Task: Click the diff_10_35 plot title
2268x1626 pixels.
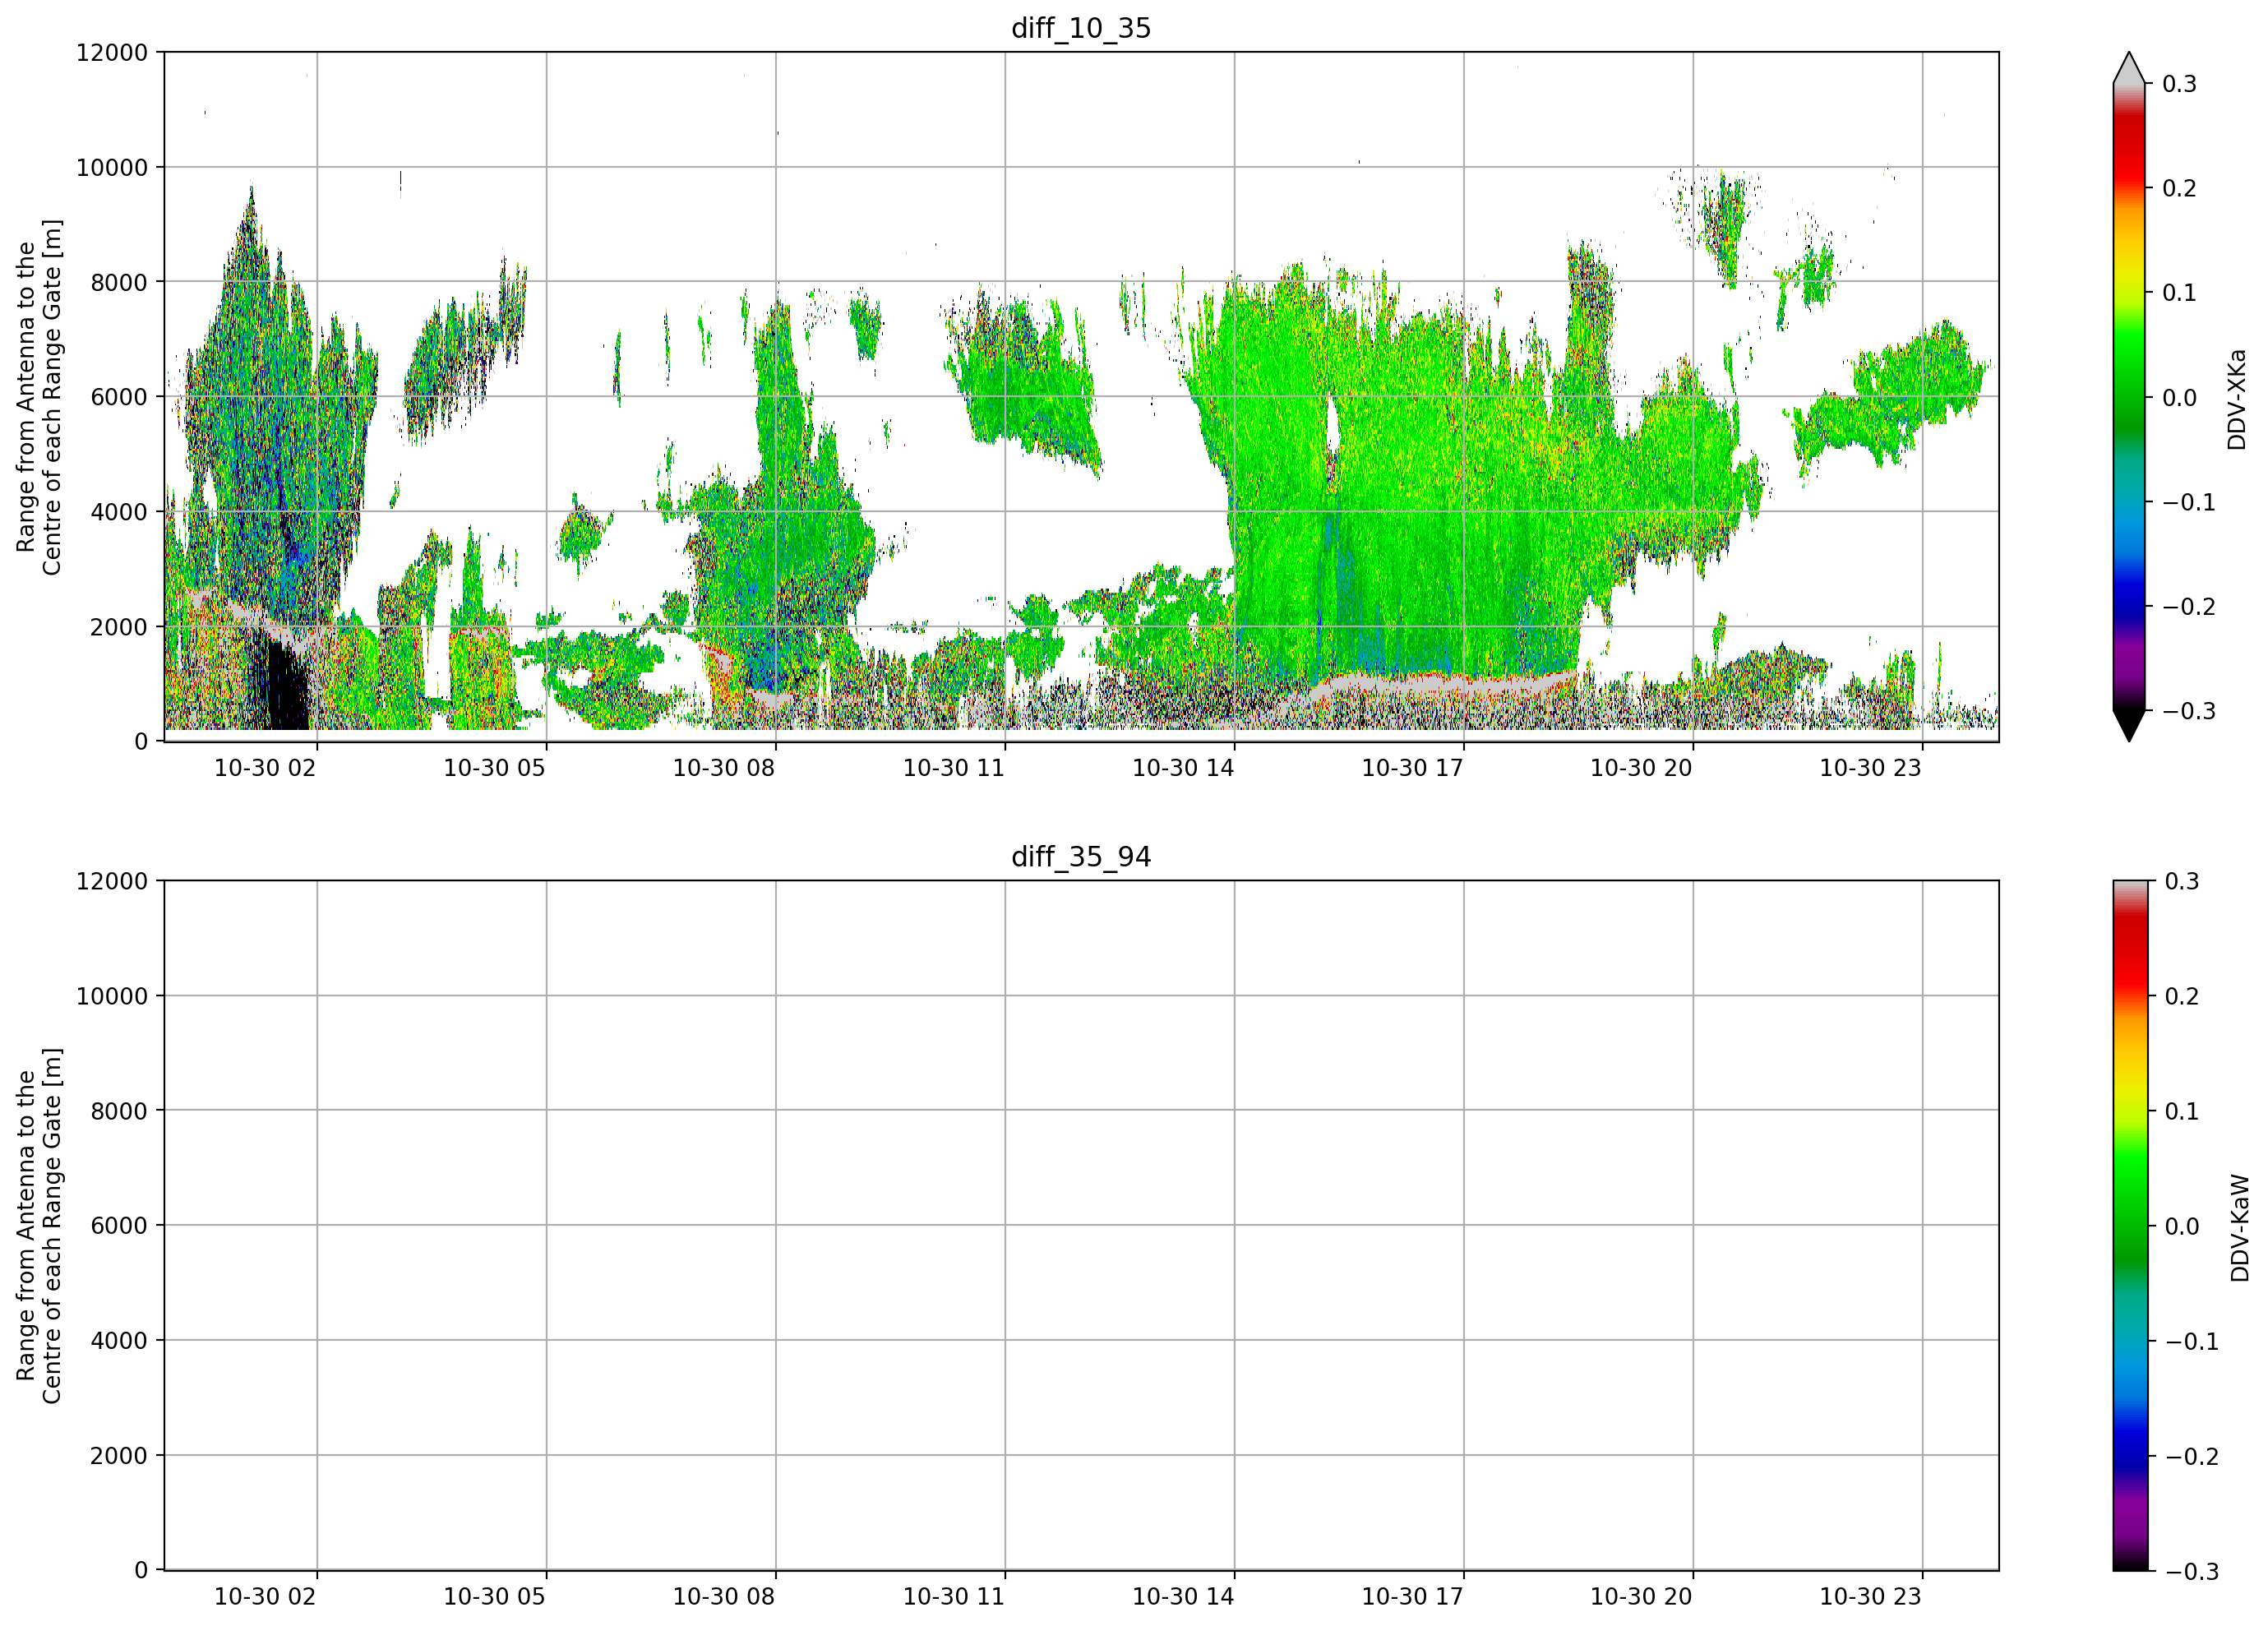Action: click(x=1081, y=28)
